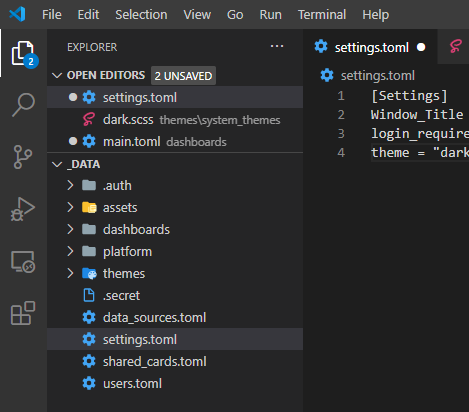Click unsaved dot on settings.toml tab
This screenshot has width=469, height=412.
click(x=421, y=47)
